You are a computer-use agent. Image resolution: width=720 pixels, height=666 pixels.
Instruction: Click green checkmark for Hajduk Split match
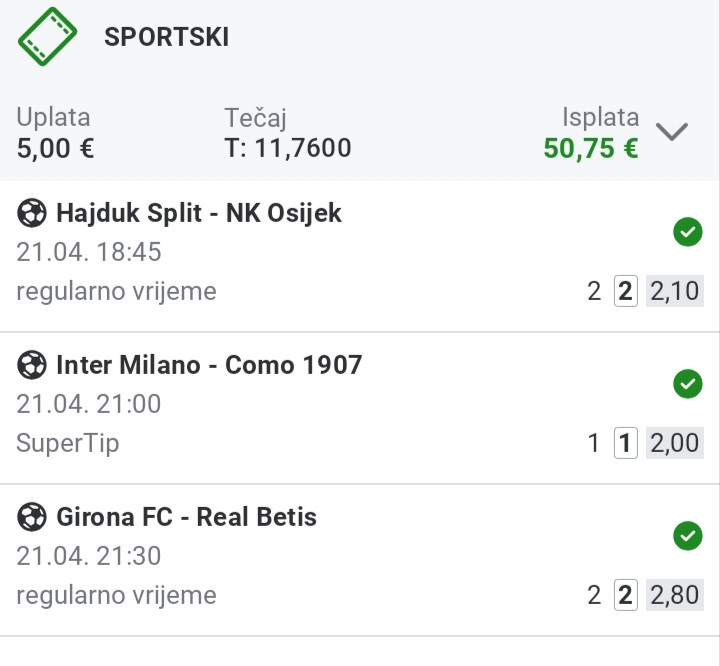[x=687, y=233]
